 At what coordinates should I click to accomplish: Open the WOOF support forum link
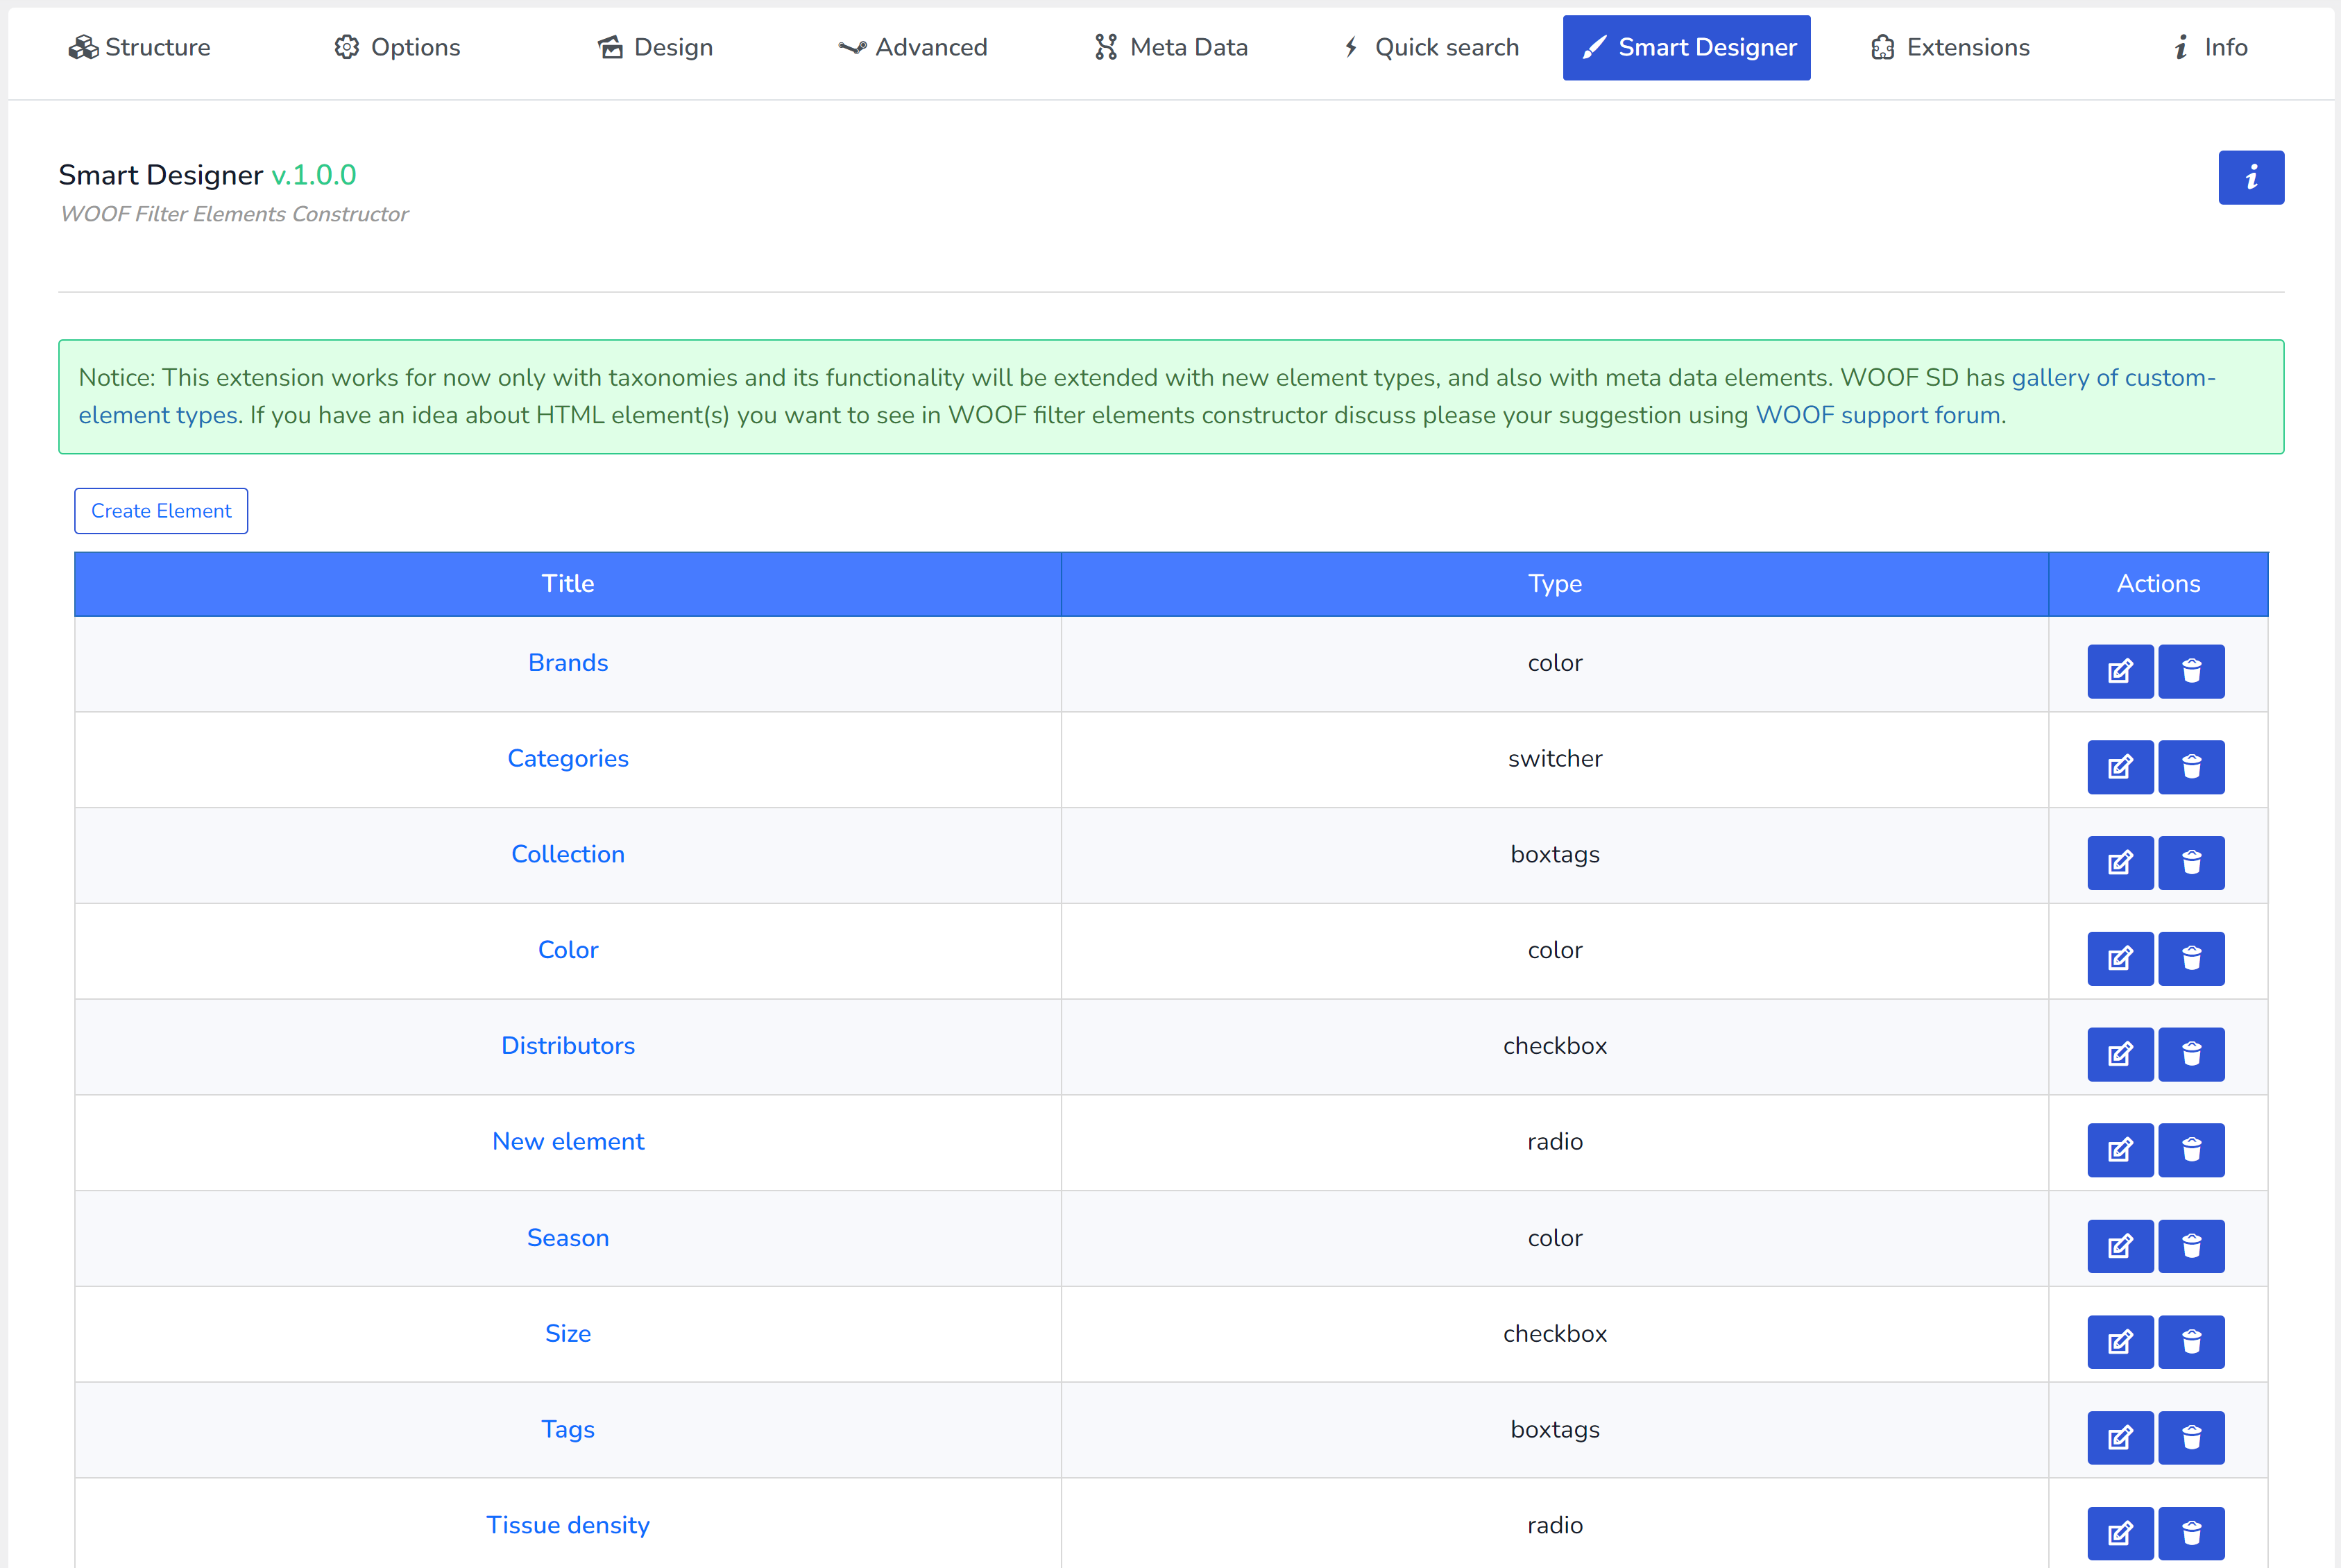1877,415
